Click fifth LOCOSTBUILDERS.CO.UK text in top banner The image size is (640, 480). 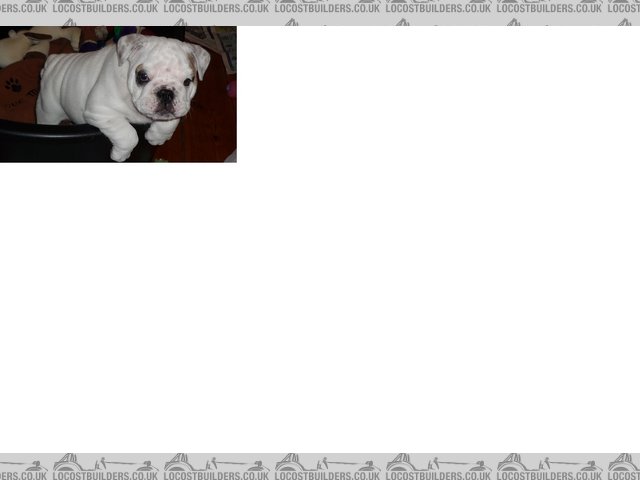549,8
